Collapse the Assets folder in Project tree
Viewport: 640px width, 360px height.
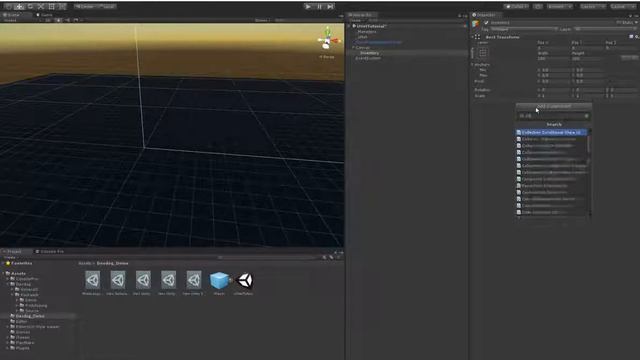(4, 273)
